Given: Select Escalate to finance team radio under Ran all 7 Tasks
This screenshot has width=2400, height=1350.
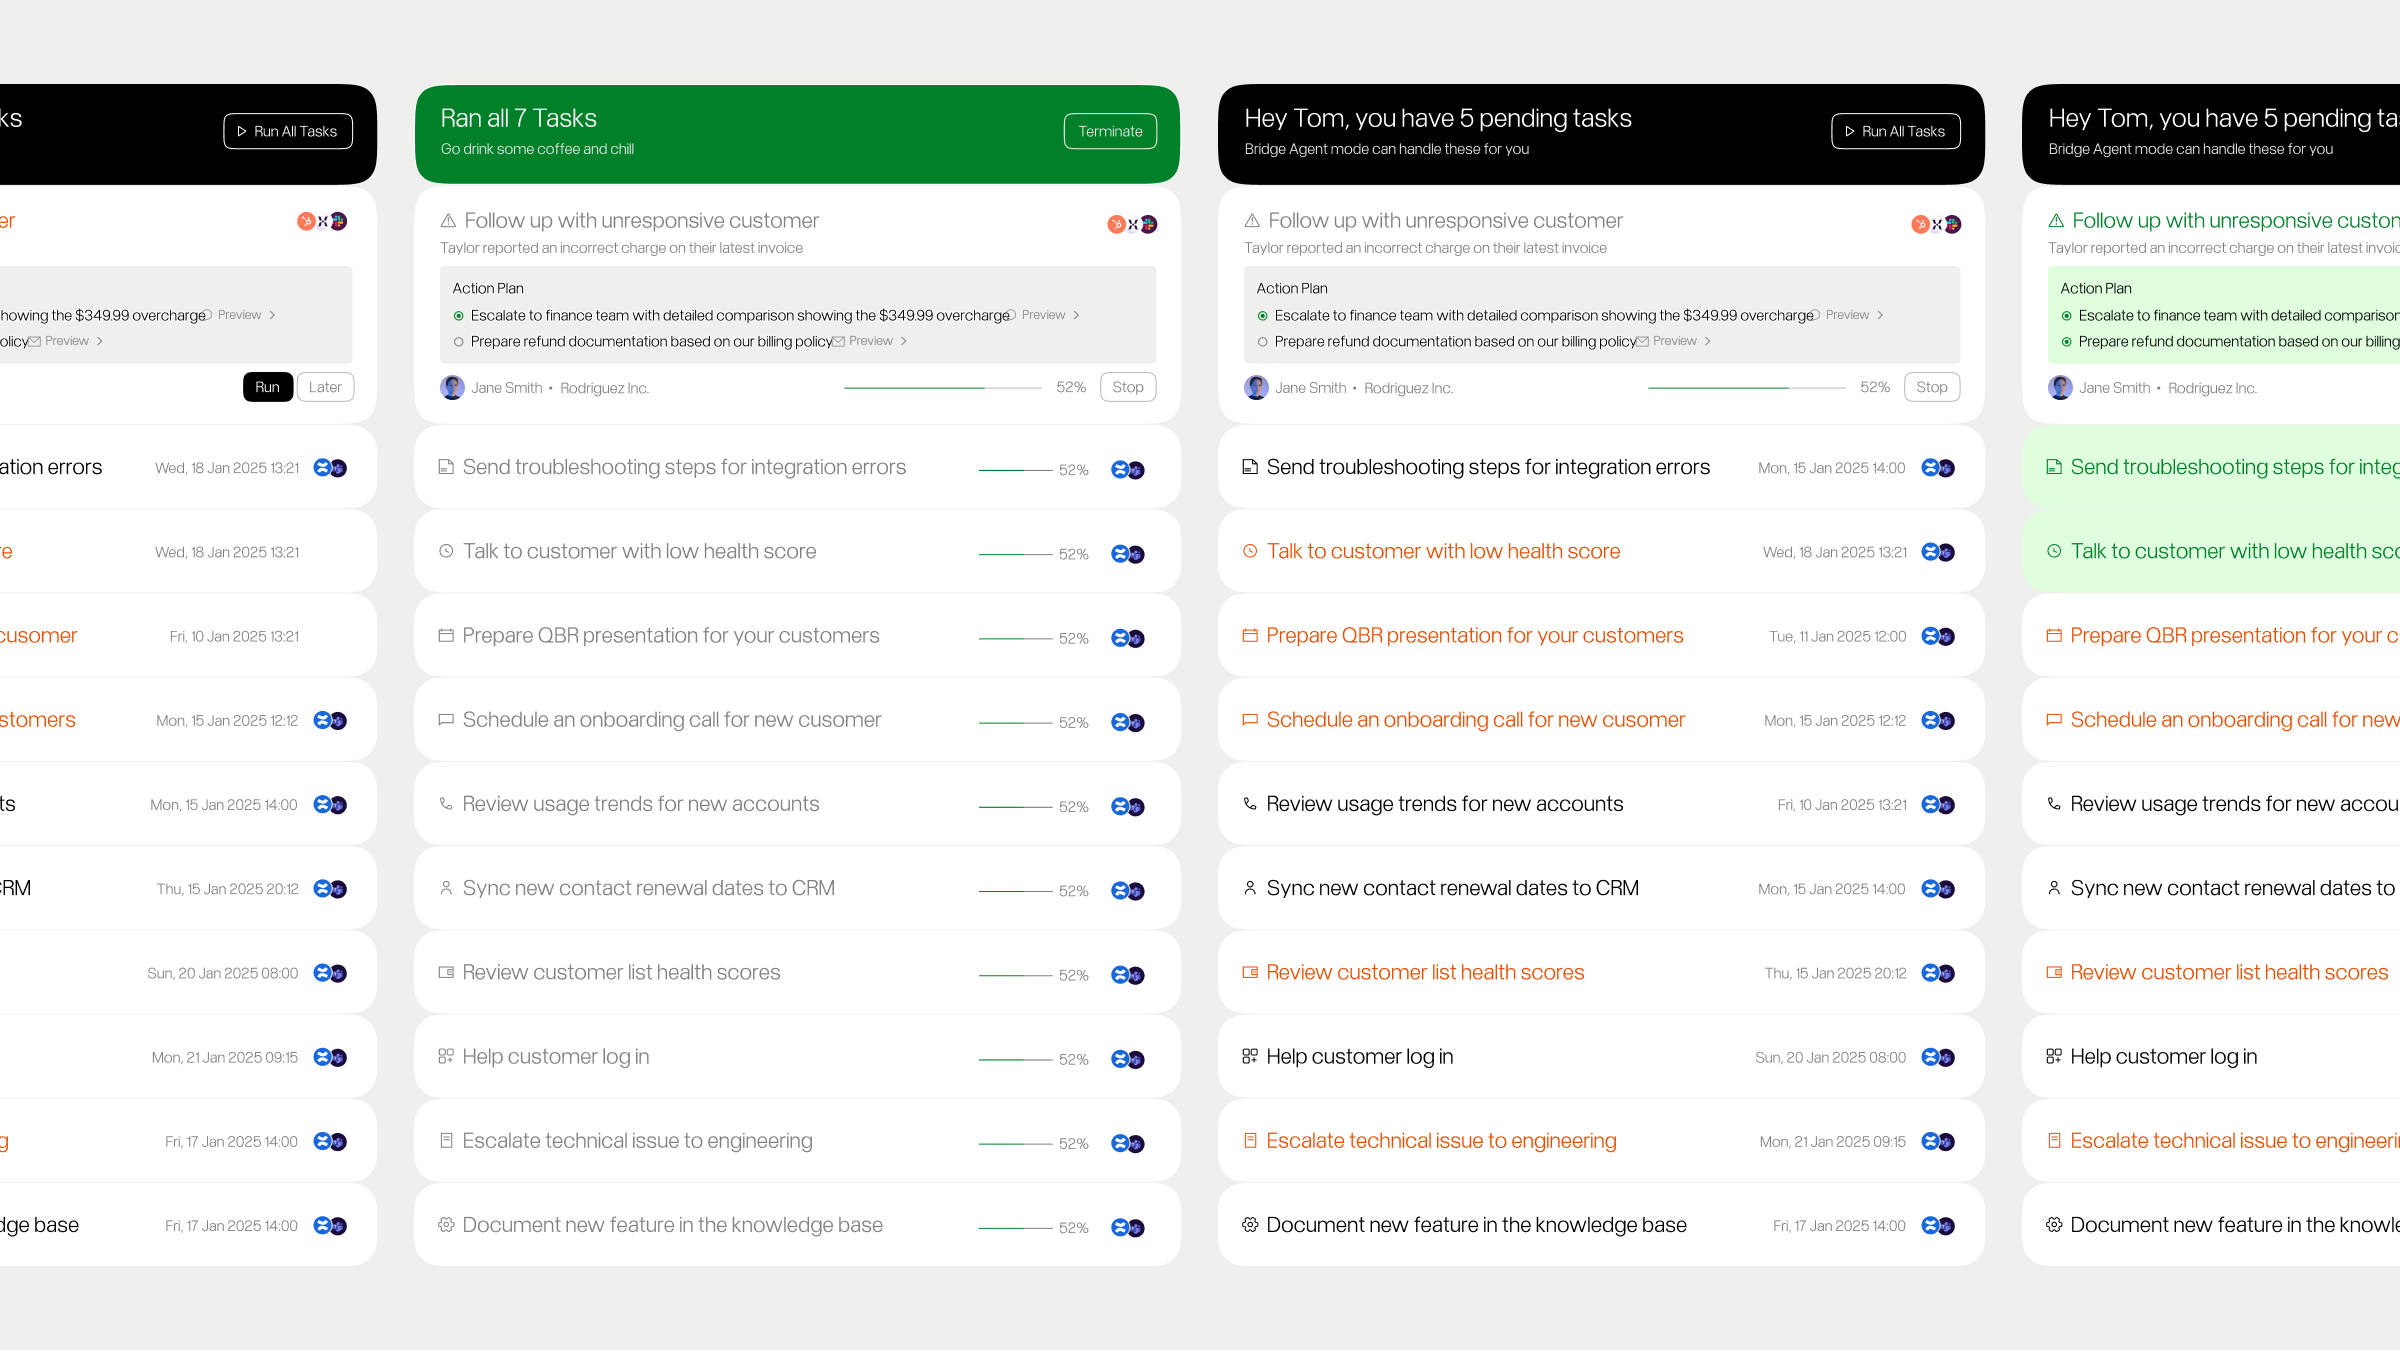Looking at the screenshot, I should (x=459, y=316).
